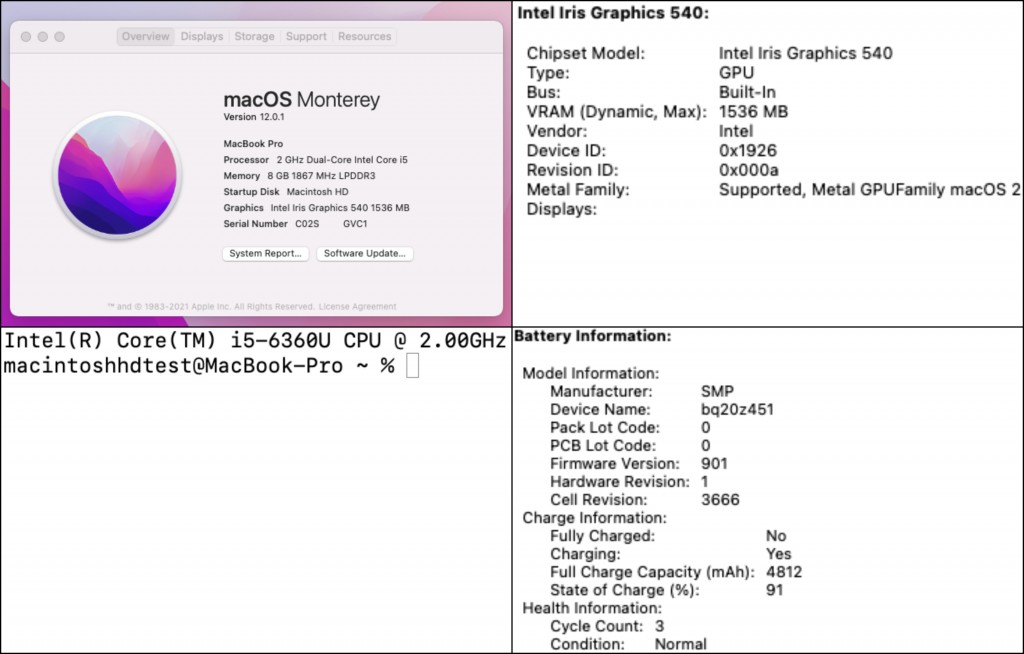Click the Bus value "Built-In"

click(x=747, y=92)
